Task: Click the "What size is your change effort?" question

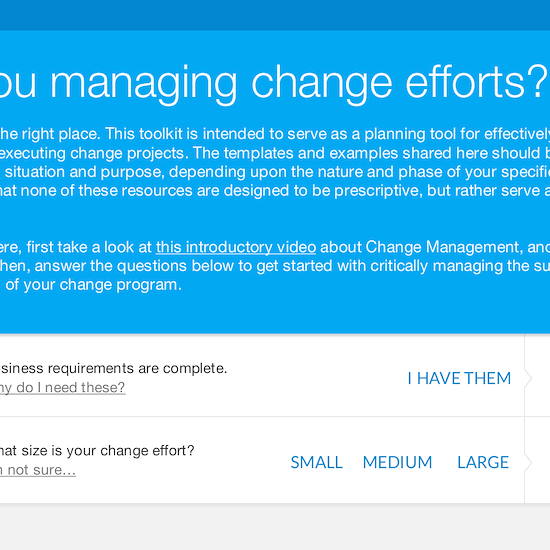Action: 97,451
